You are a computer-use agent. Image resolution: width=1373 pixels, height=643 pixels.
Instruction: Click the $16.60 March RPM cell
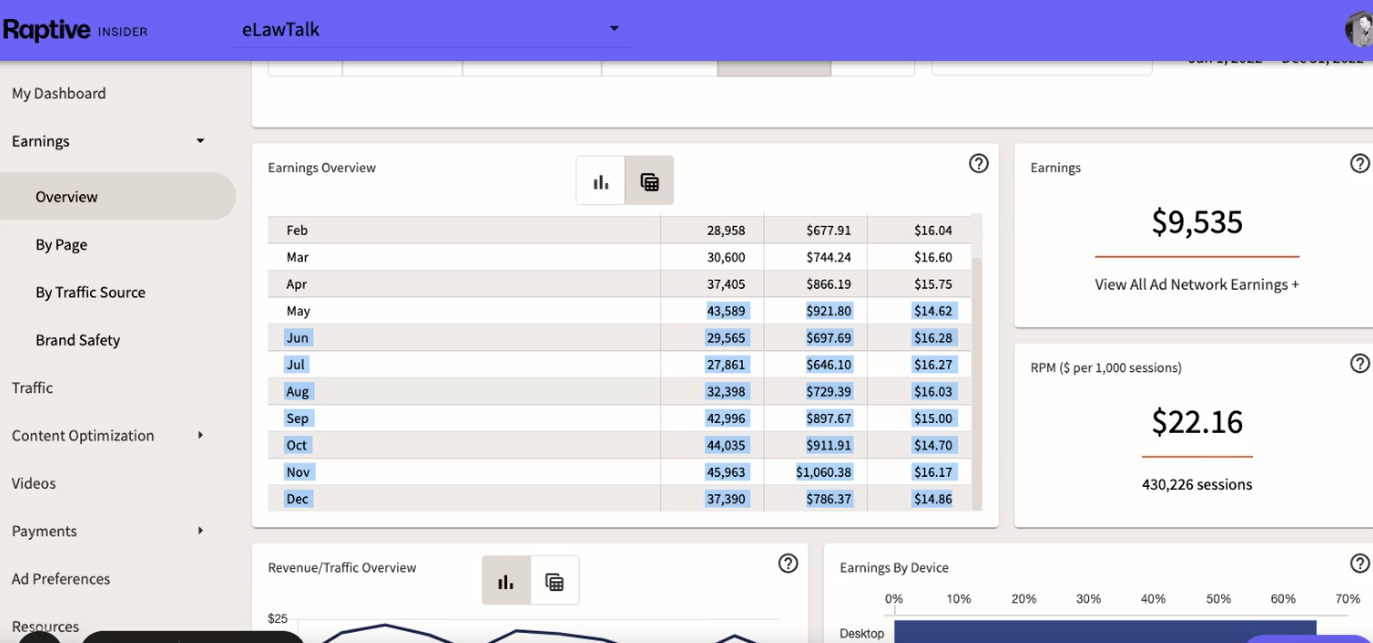coord(933,257)
